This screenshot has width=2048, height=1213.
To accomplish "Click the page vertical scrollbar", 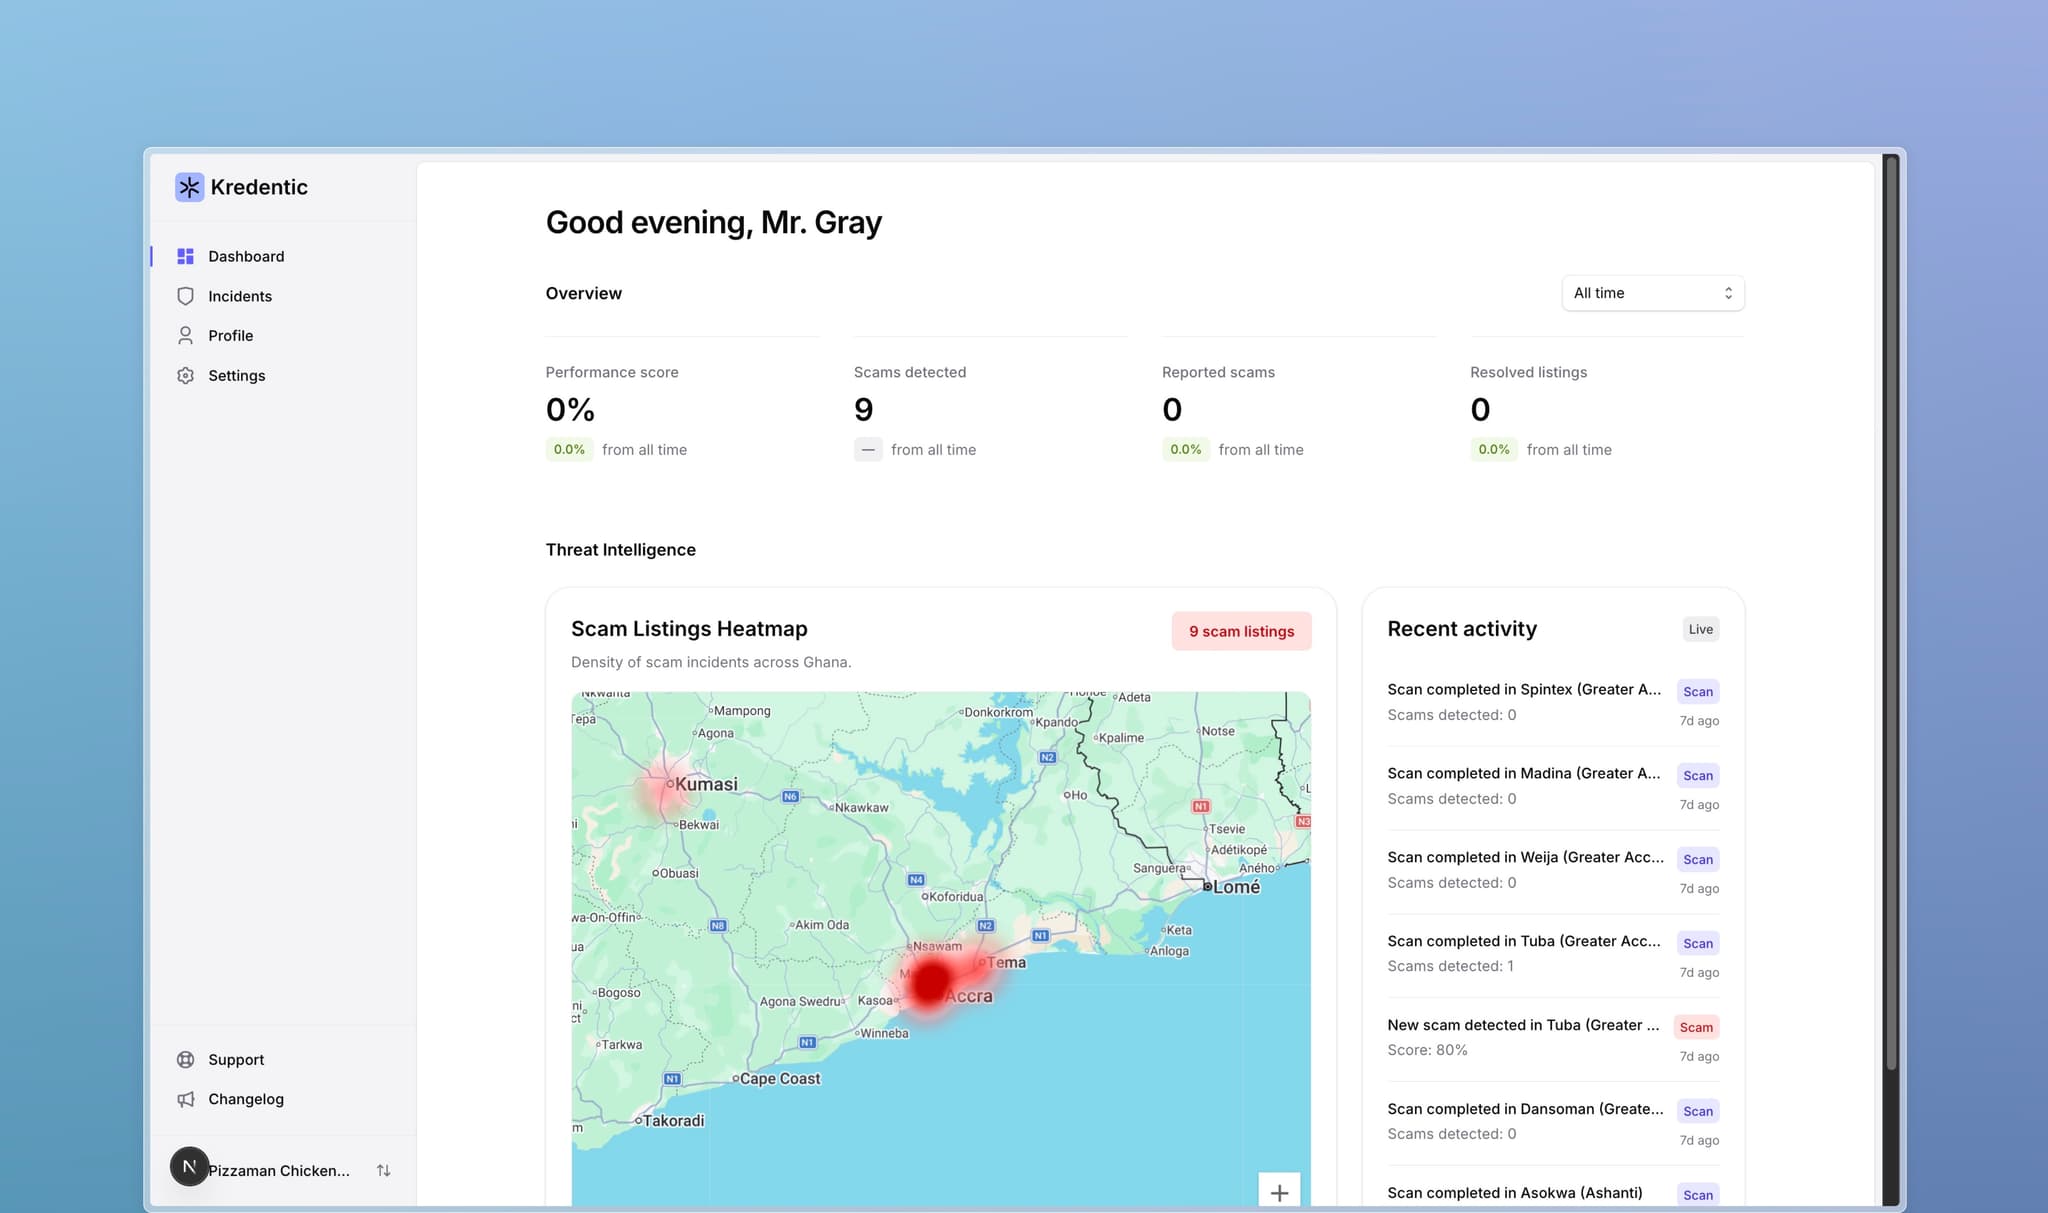I will [1890, 600].
